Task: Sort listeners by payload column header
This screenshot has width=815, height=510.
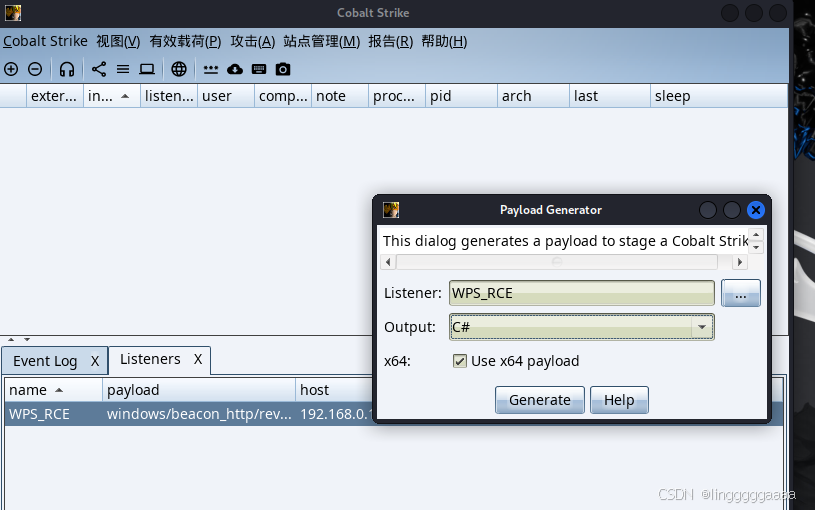Action: (199, 390)
